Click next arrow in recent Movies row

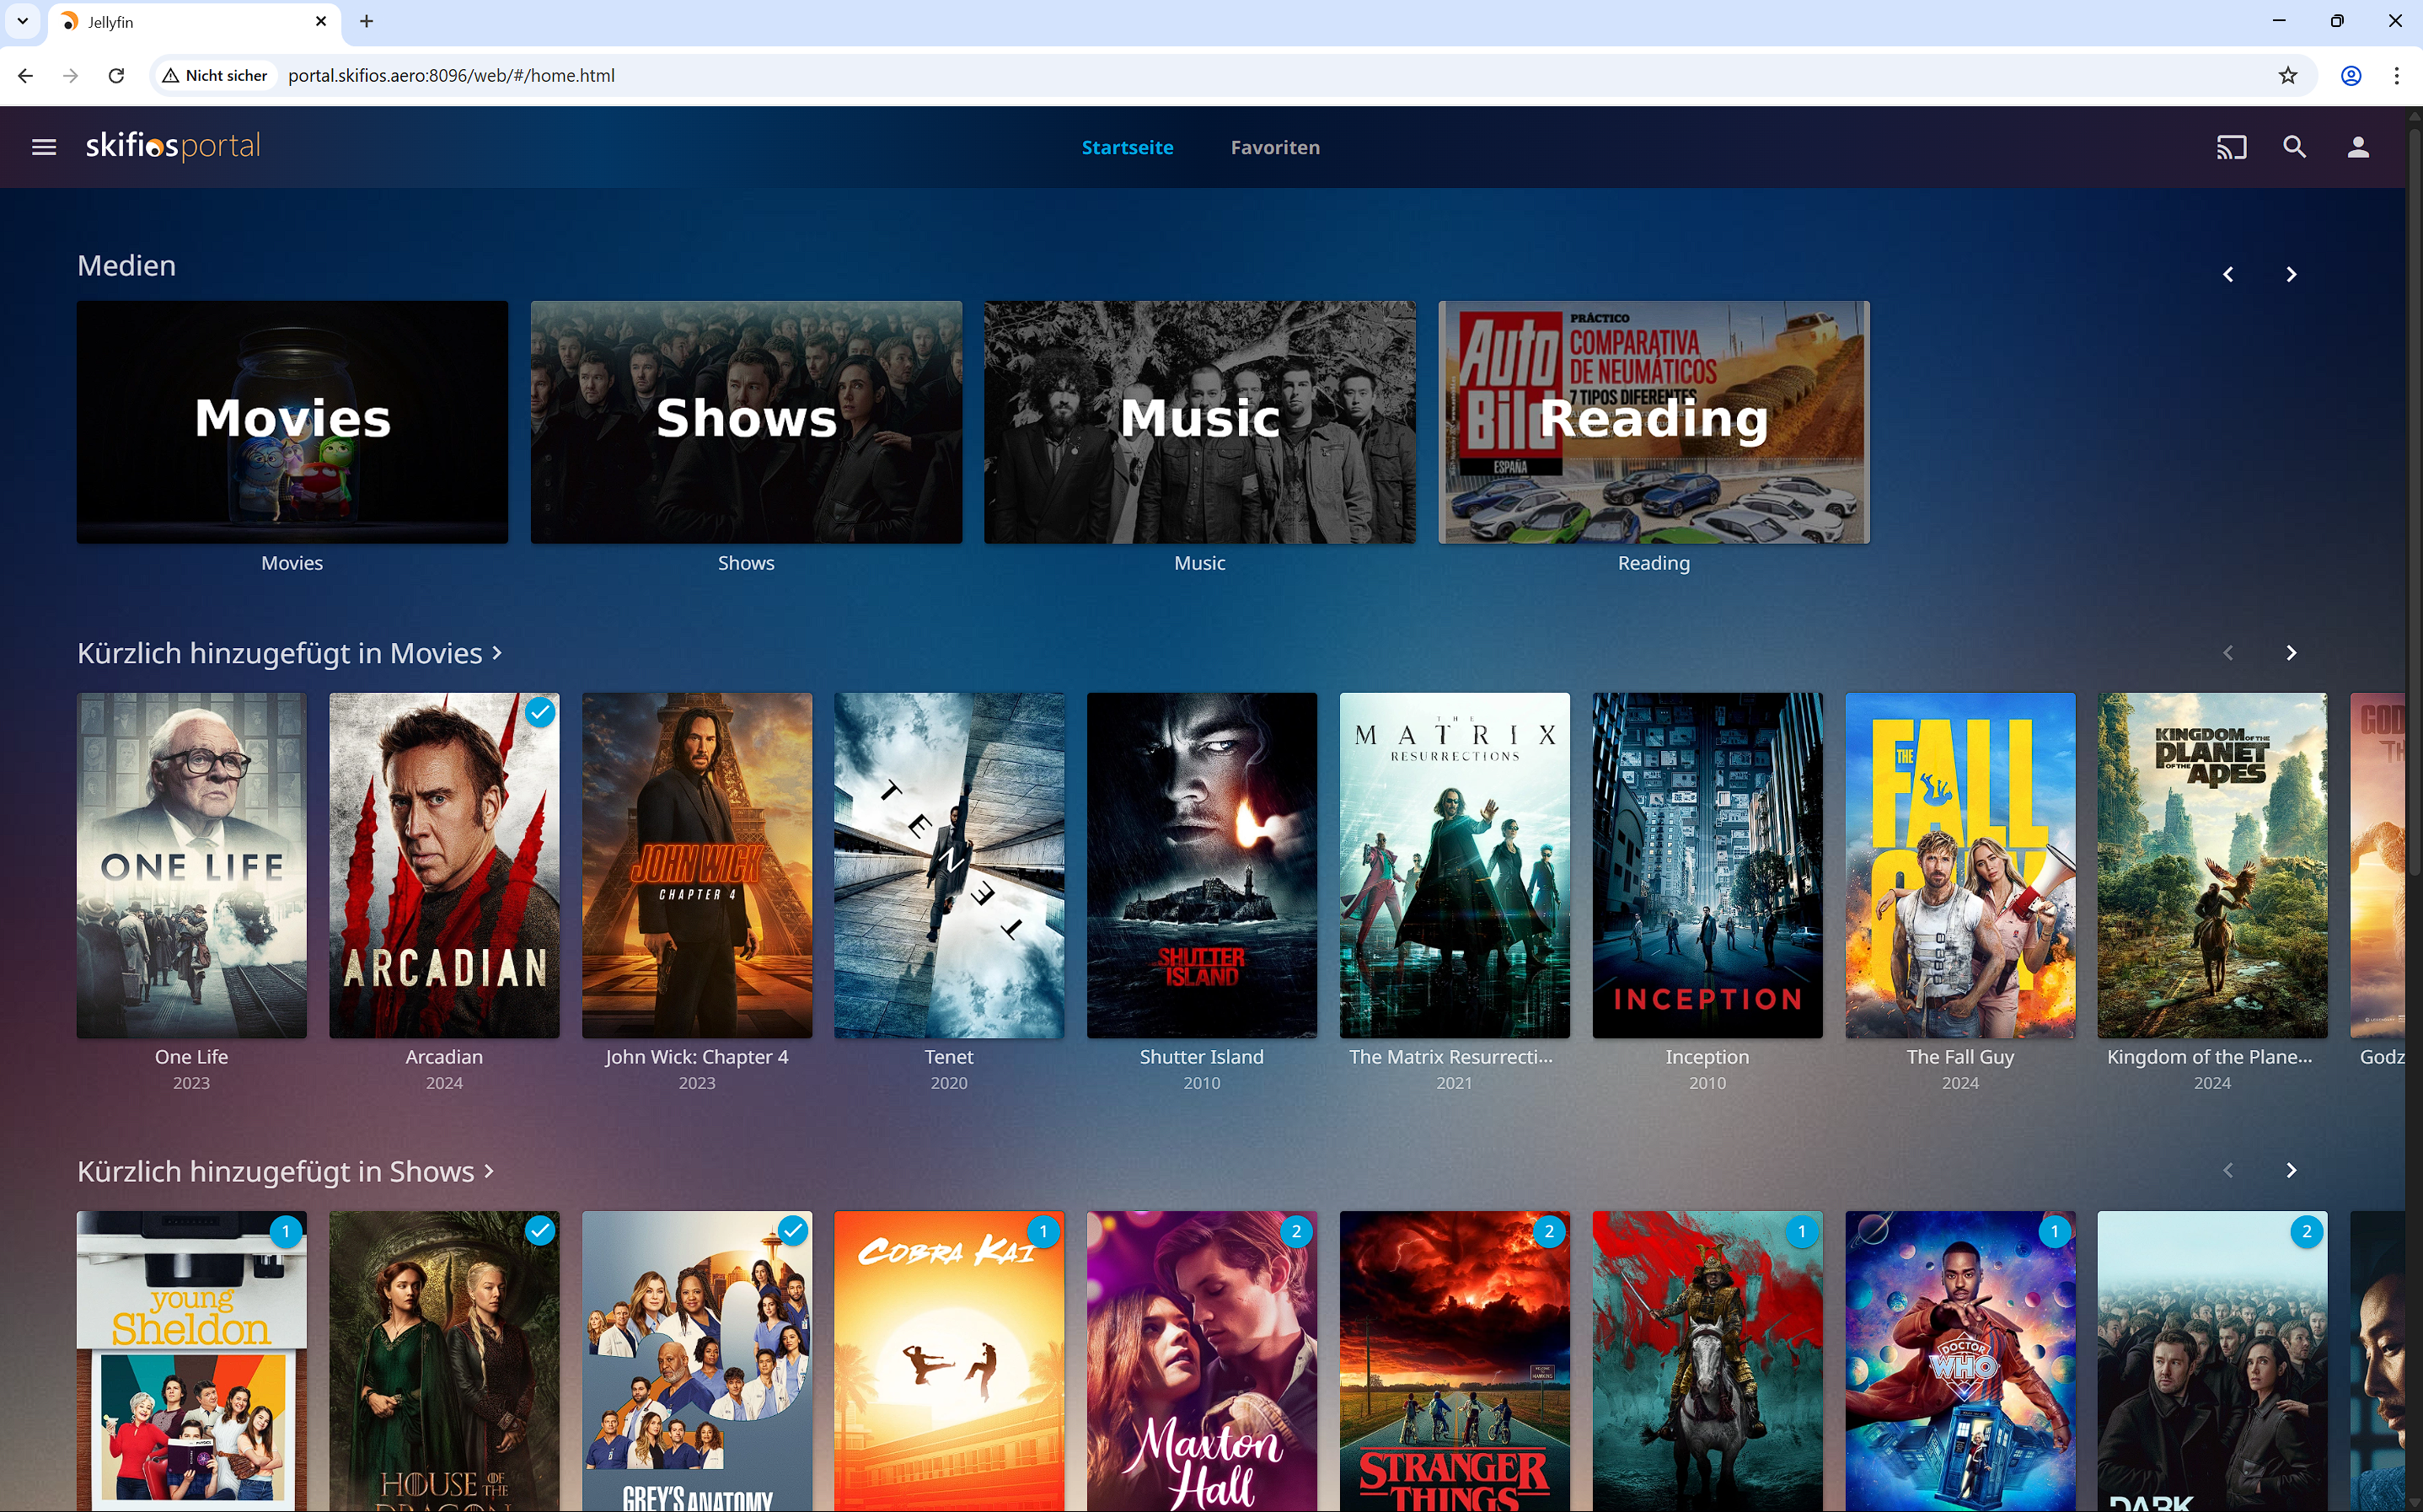pos(2291,653)
